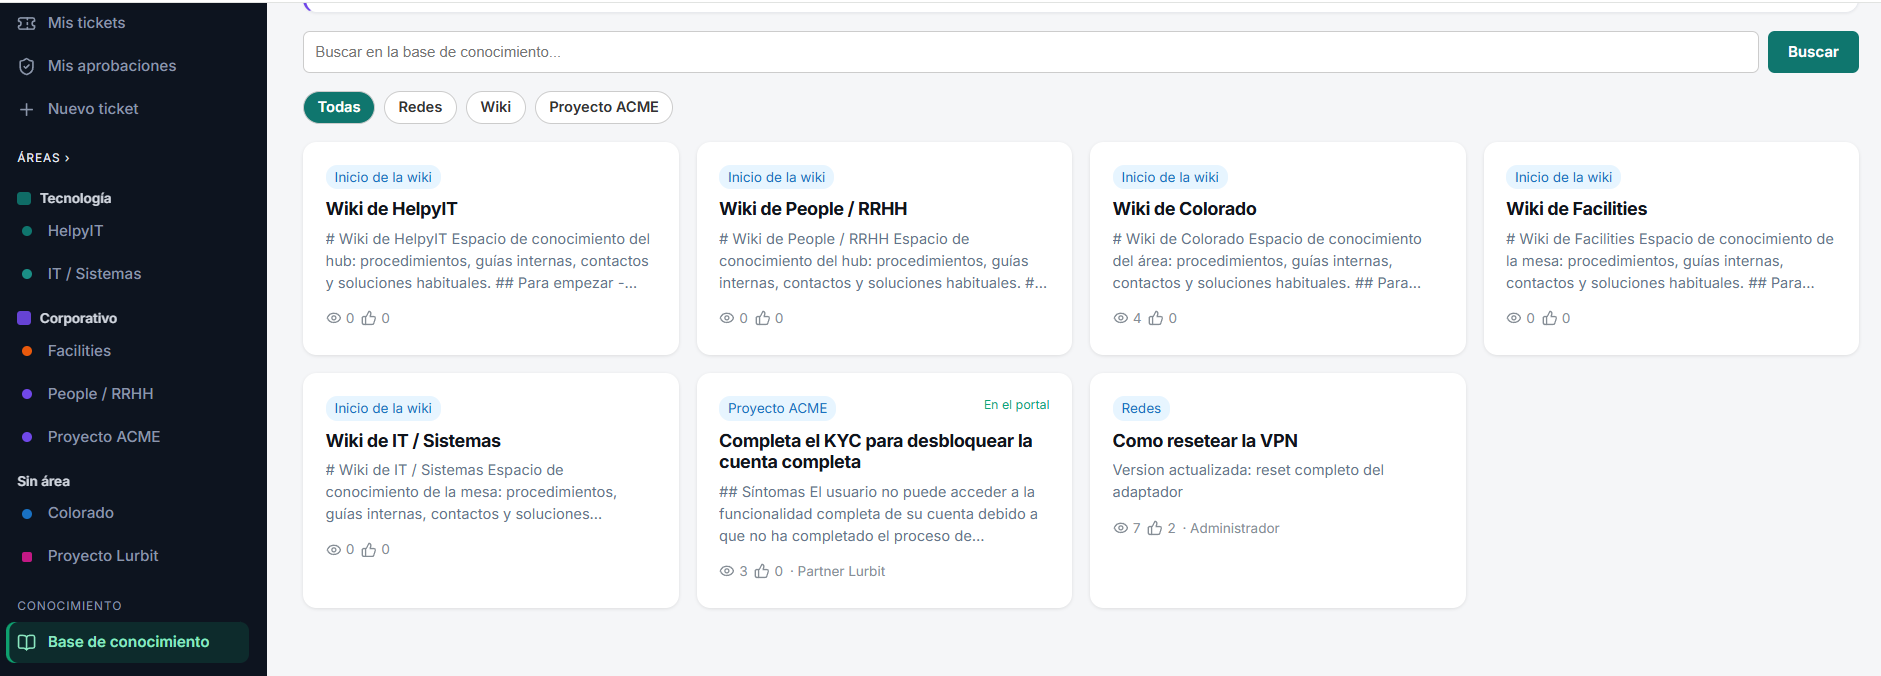Click the book icon beside Base de conocimiento
1881x676 pixels.
(27, 642)
